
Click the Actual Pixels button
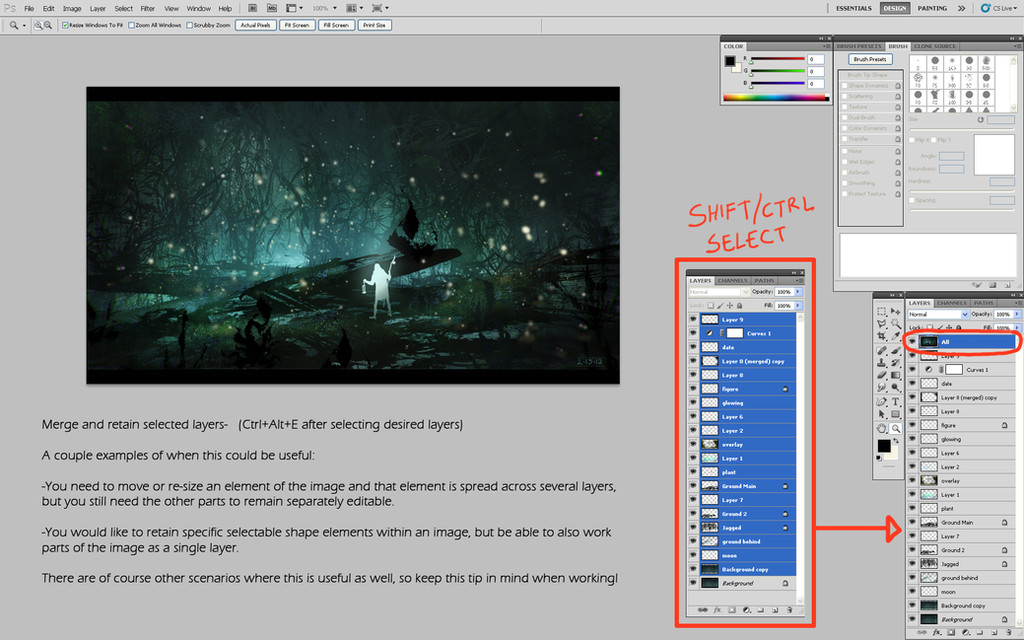(255, 25)
